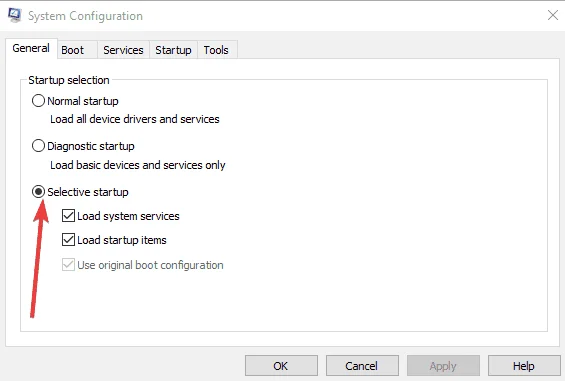
Task: Open the Services tab
Action: tap(123, 50)
